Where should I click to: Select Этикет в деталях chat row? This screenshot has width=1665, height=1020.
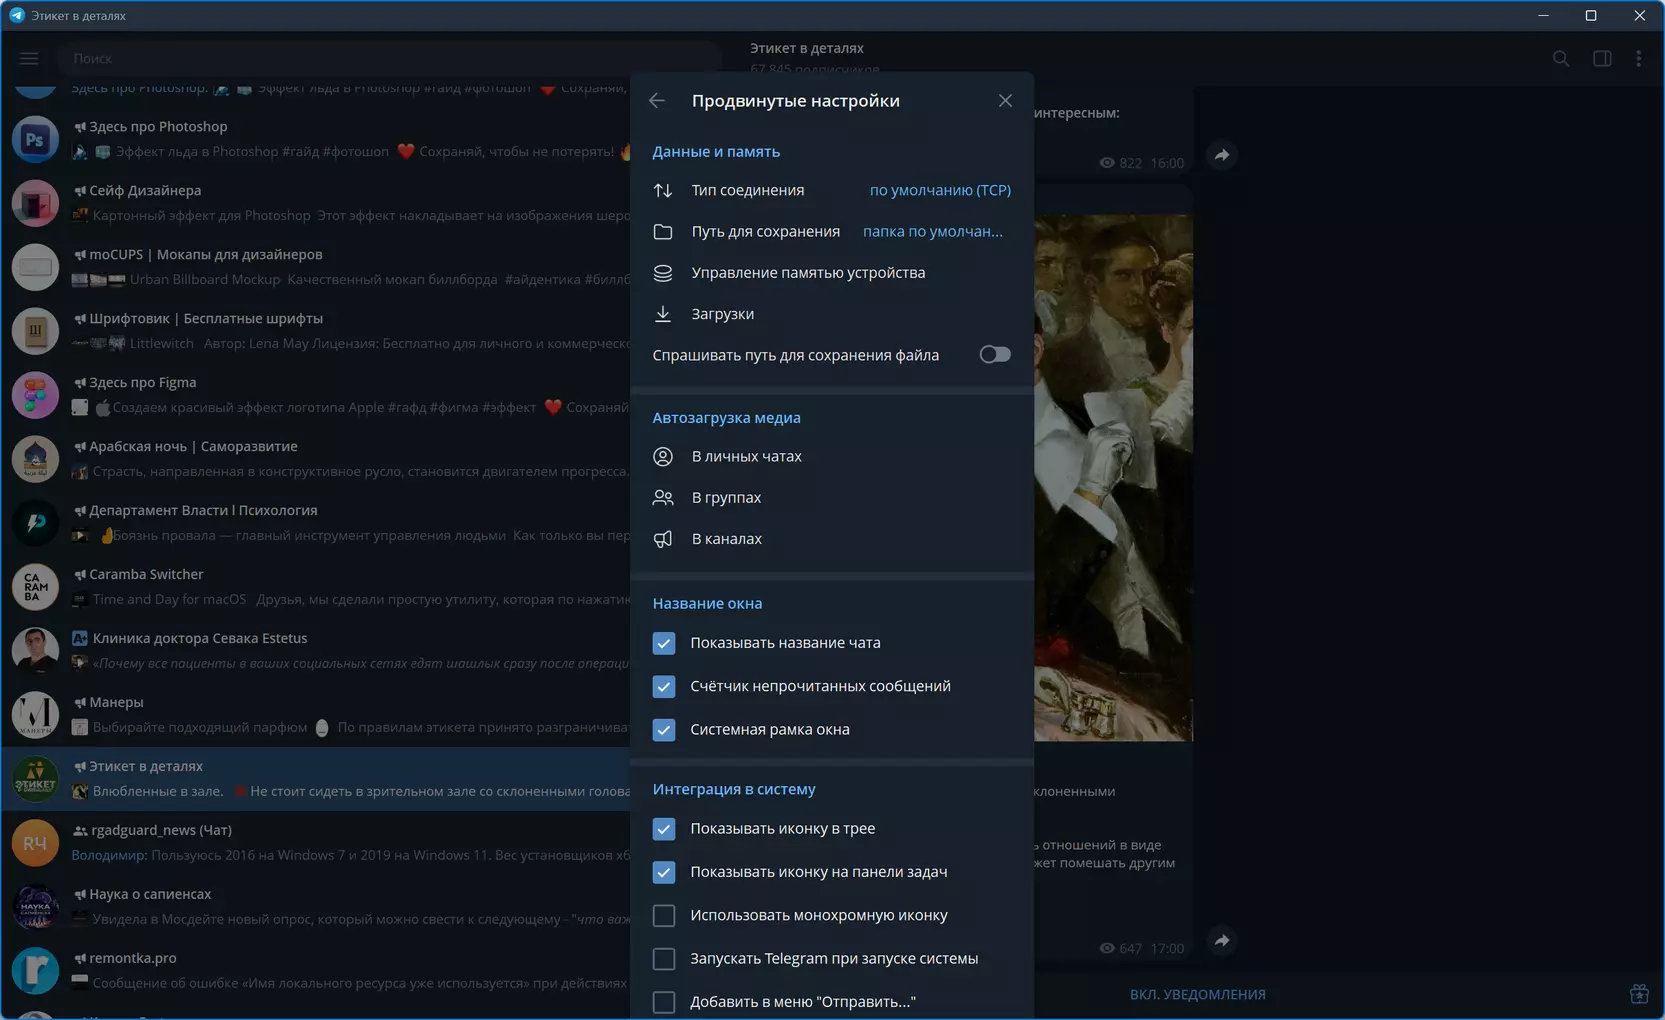[x=316, y=779]
